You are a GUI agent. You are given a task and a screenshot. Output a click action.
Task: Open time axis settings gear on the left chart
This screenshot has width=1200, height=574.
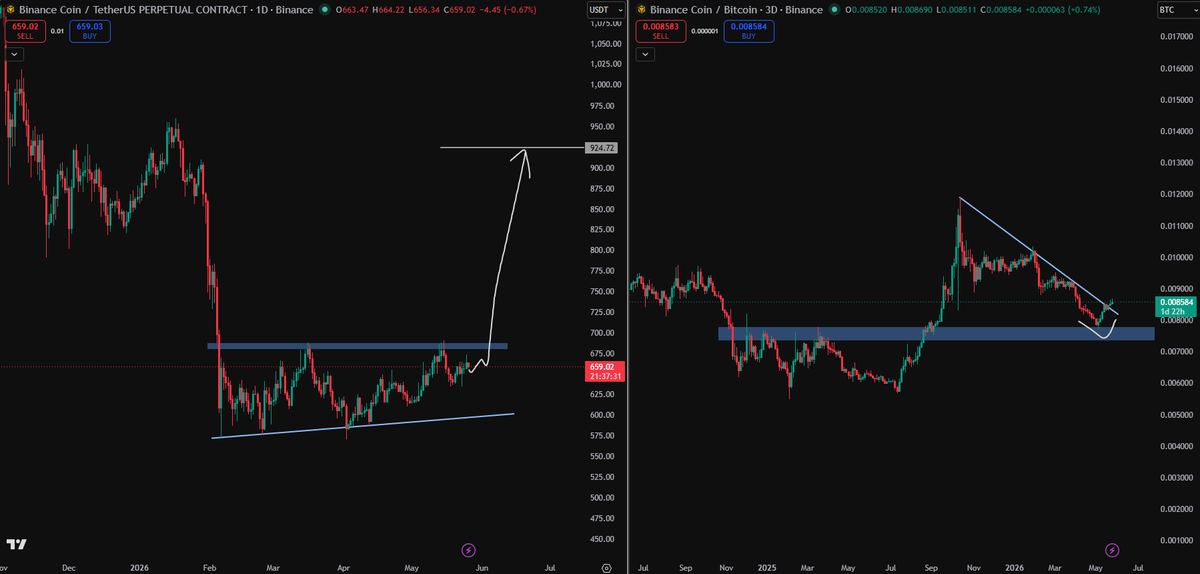click(x=606, y=566)
